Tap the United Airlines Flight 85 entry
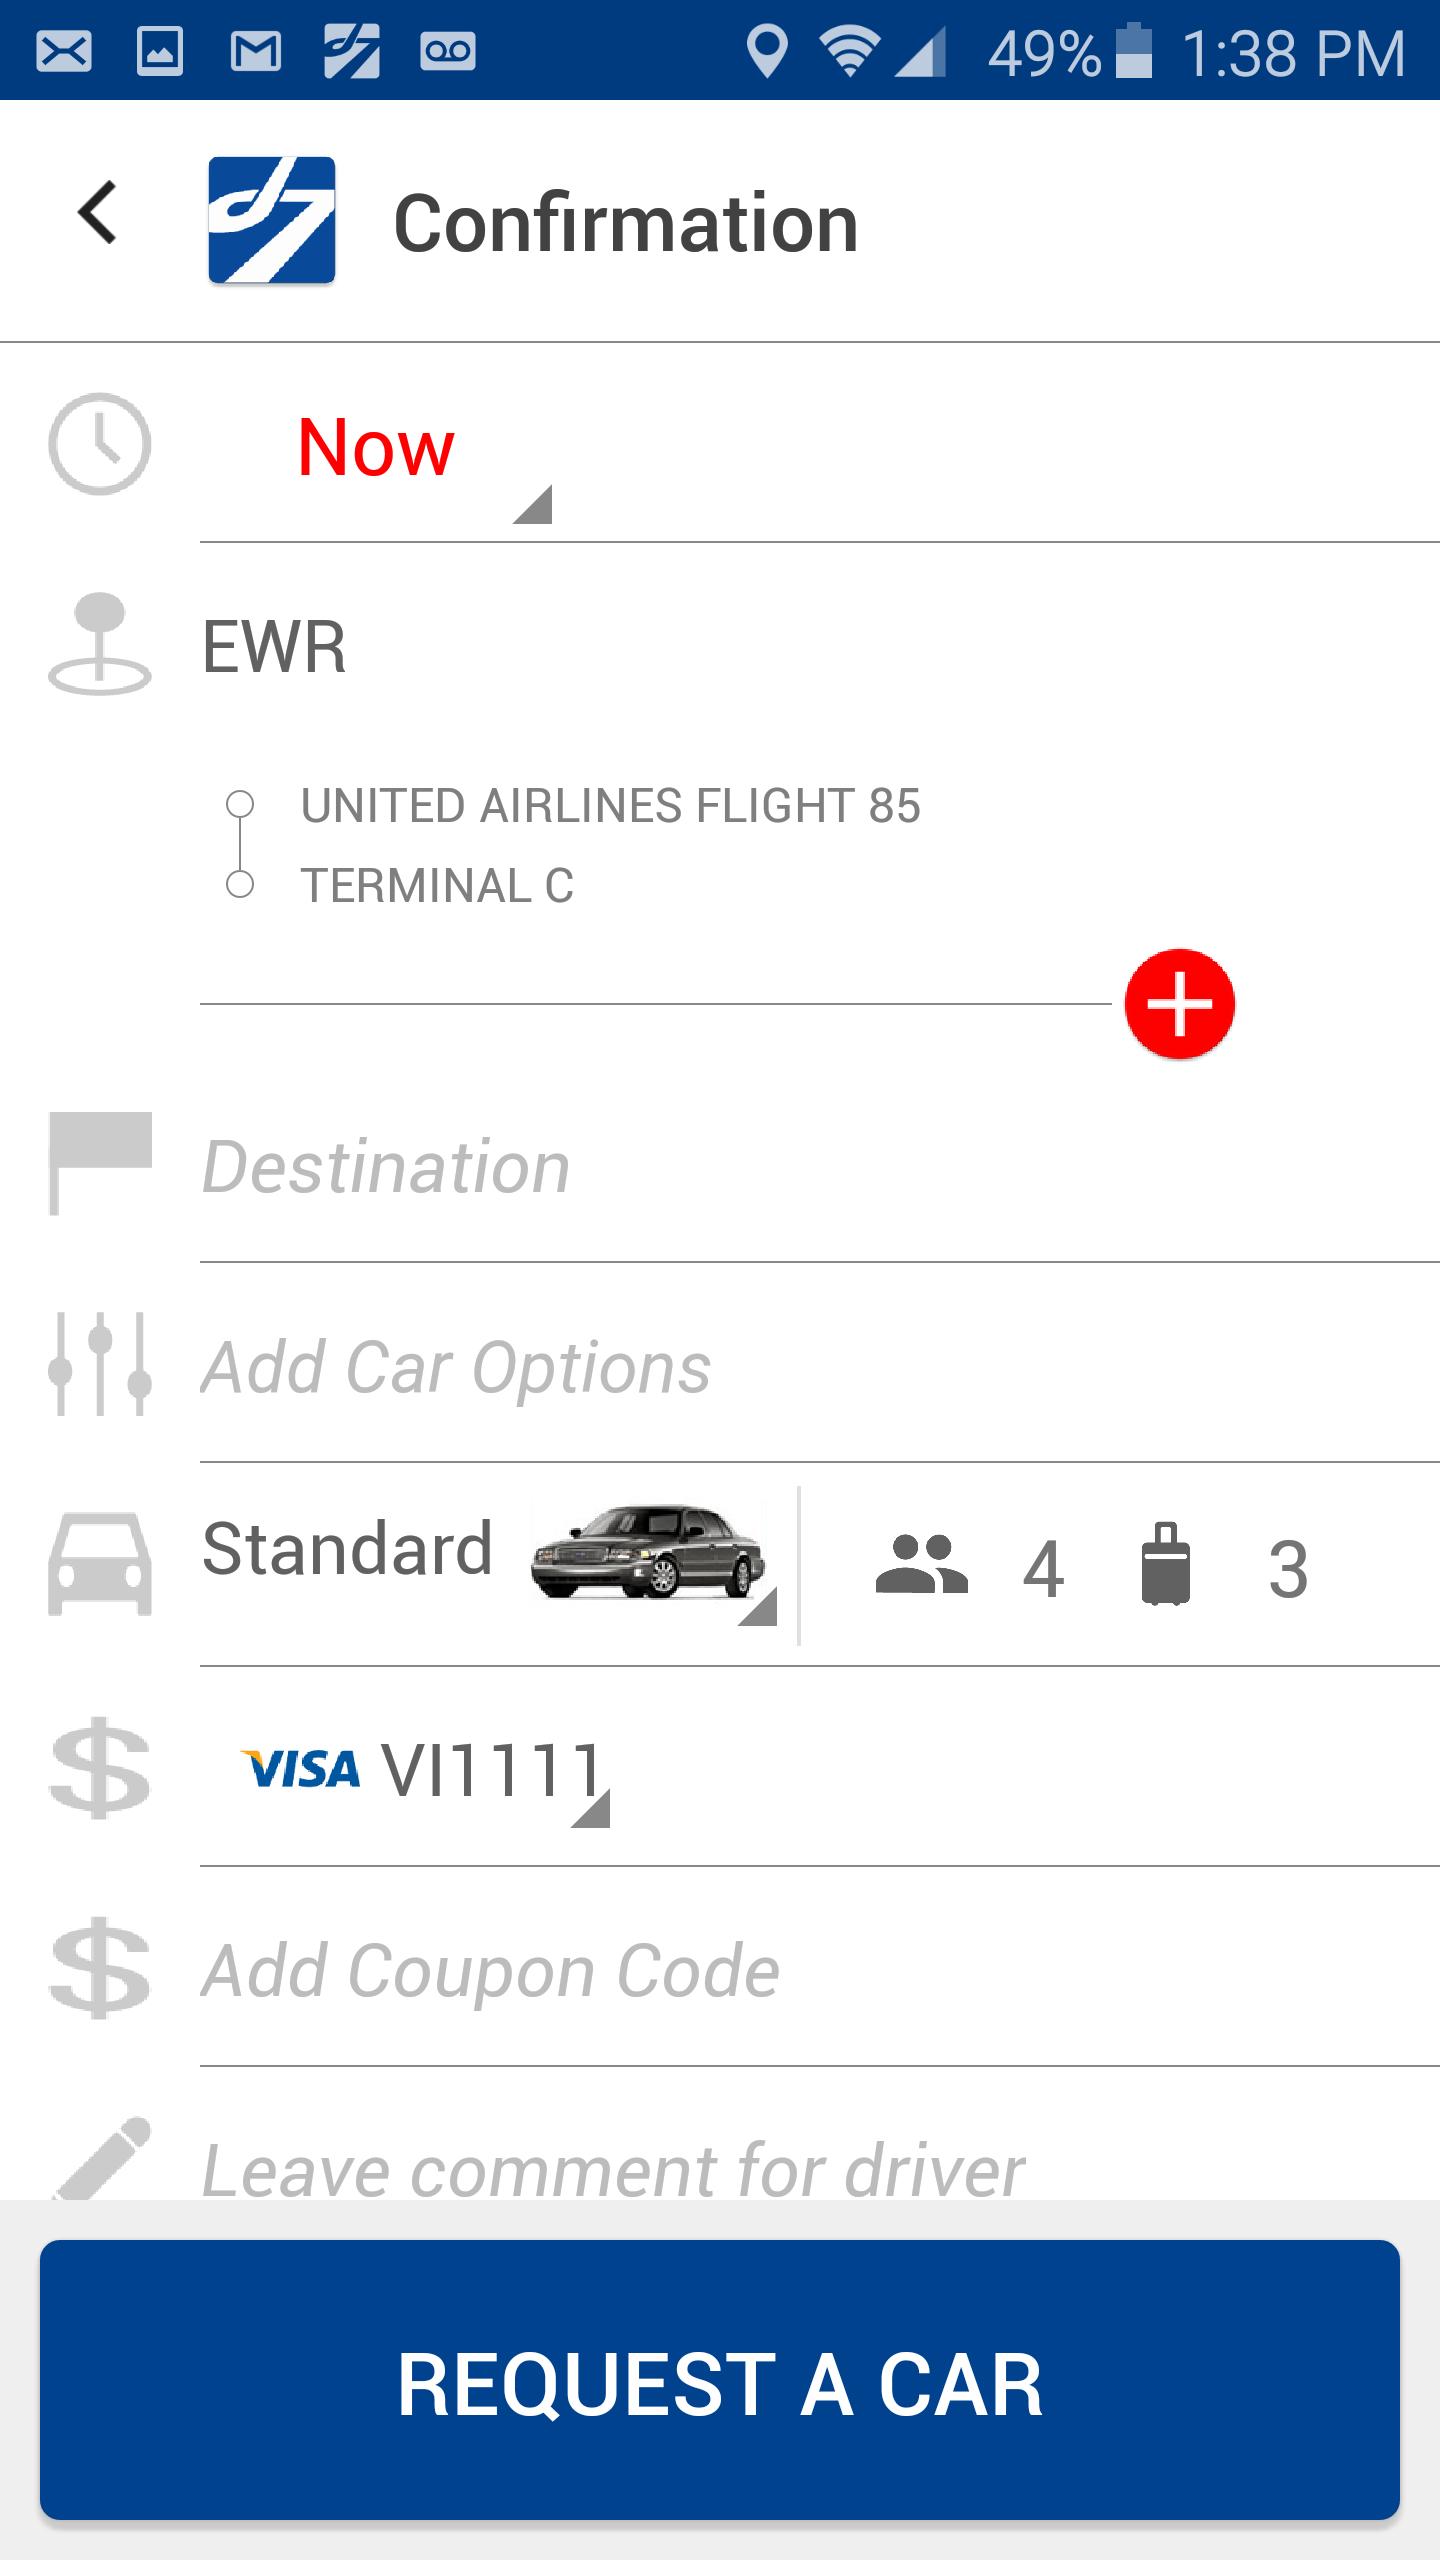Screen dimensions: 1440x2560 (610, 806)
